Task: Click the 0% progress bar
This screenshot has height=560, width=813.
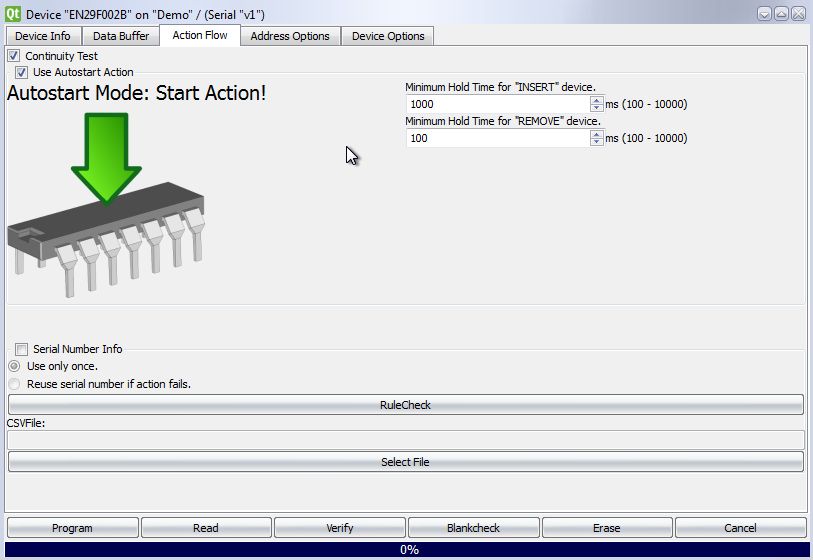Action: [406, 550]
